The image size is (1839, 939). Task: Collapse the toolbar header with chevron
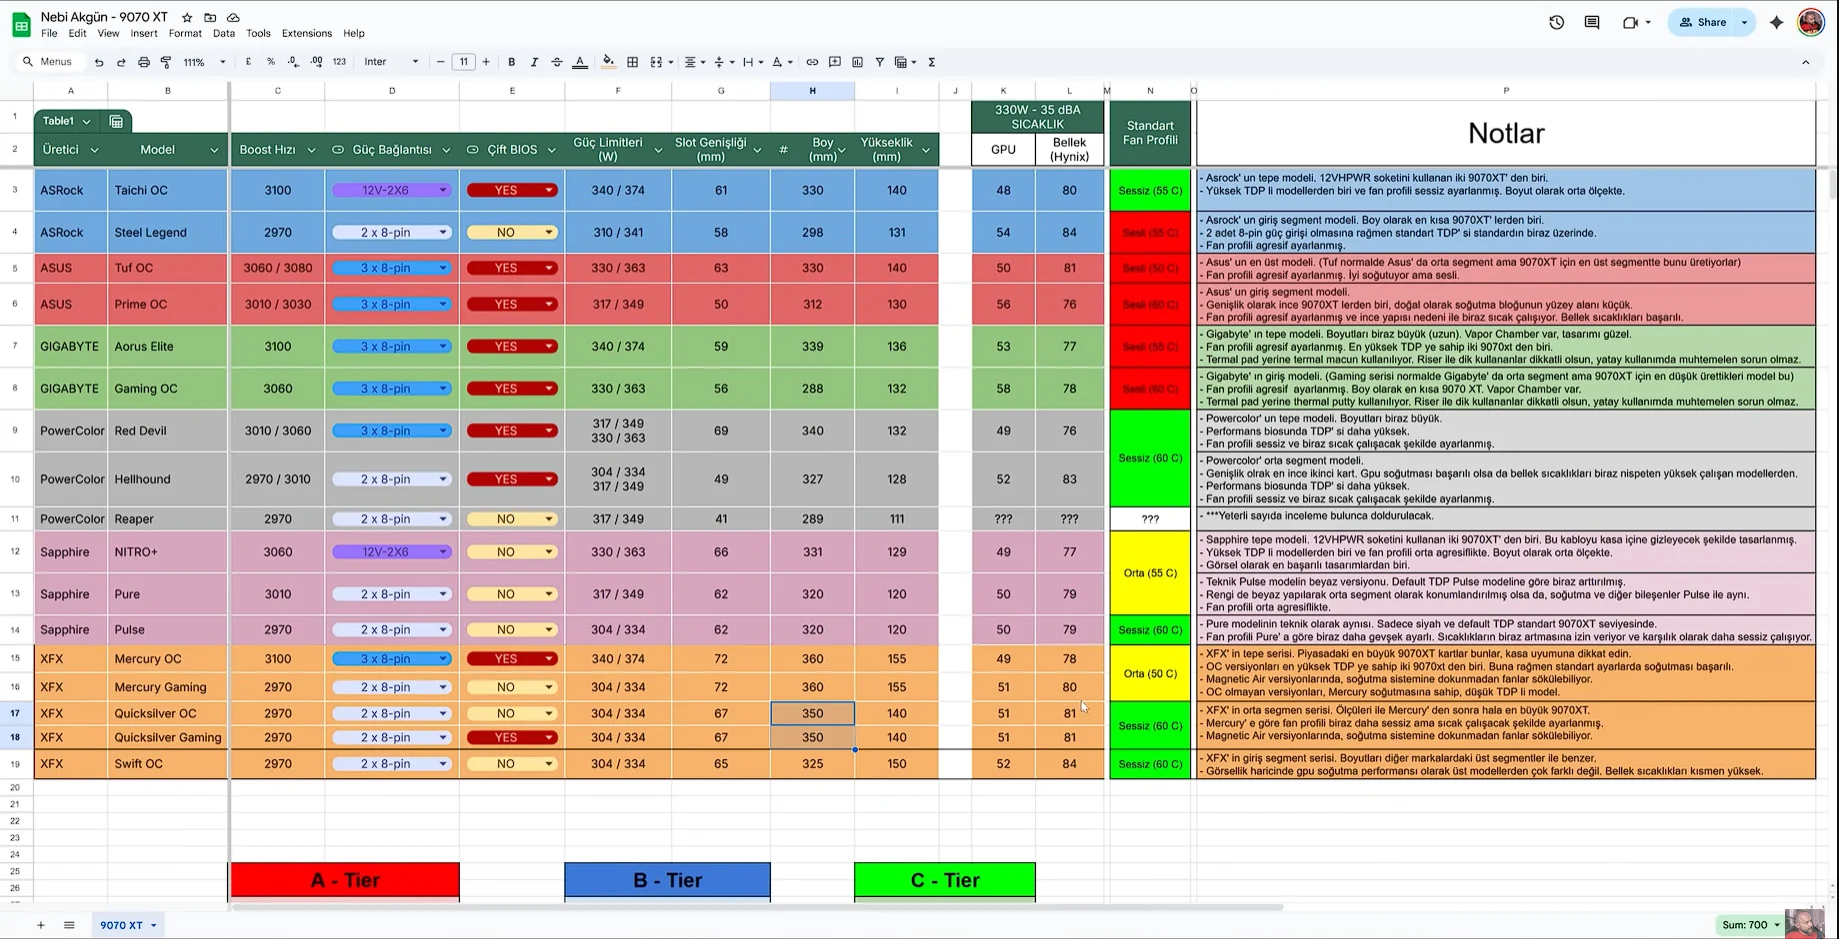[1806, 62]
